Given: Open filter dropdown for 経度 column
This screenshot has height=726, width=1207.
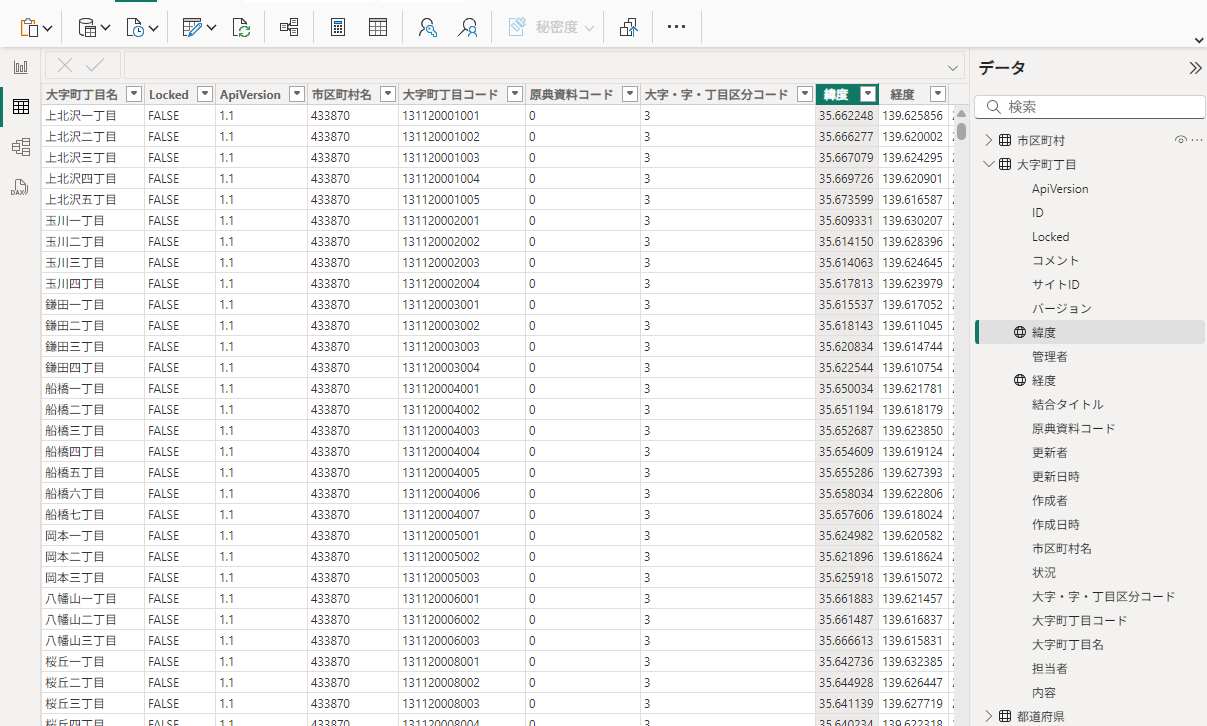Looking at the screenshot, I should [x=937, y=94].
